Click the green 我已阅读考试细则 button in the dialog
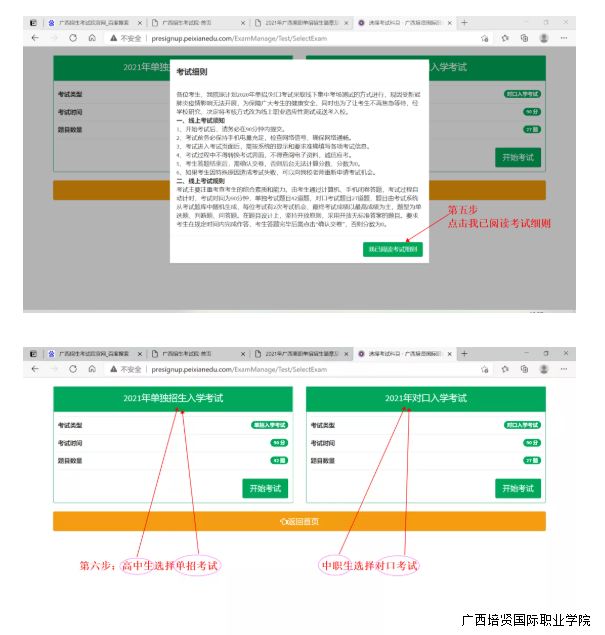Image resolution: width=605 pixels, height=635 pixels. pos(394,249)
